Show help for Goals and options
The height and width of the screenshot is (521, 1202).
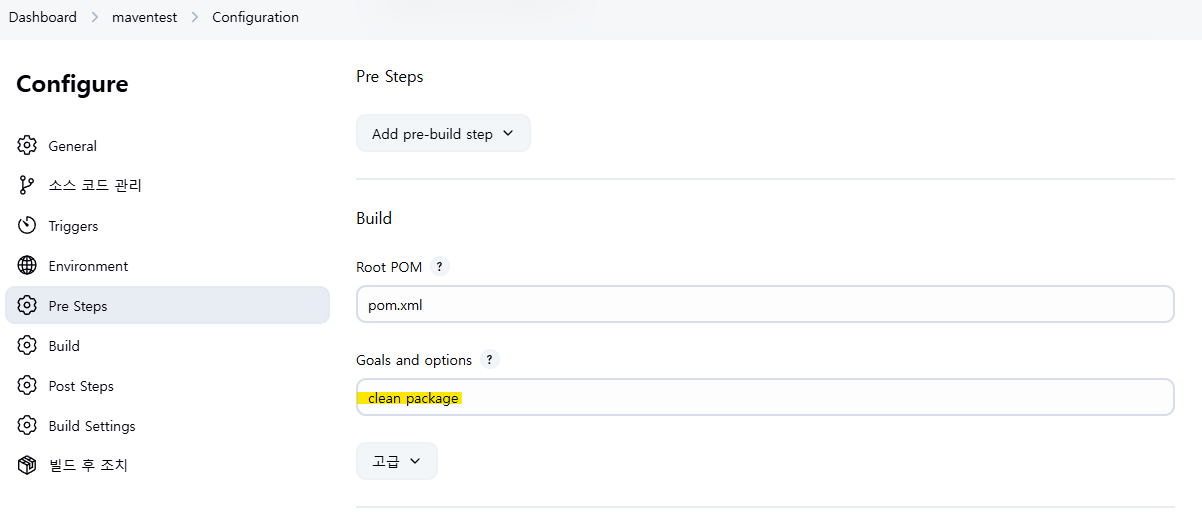[x=489, y=360]
